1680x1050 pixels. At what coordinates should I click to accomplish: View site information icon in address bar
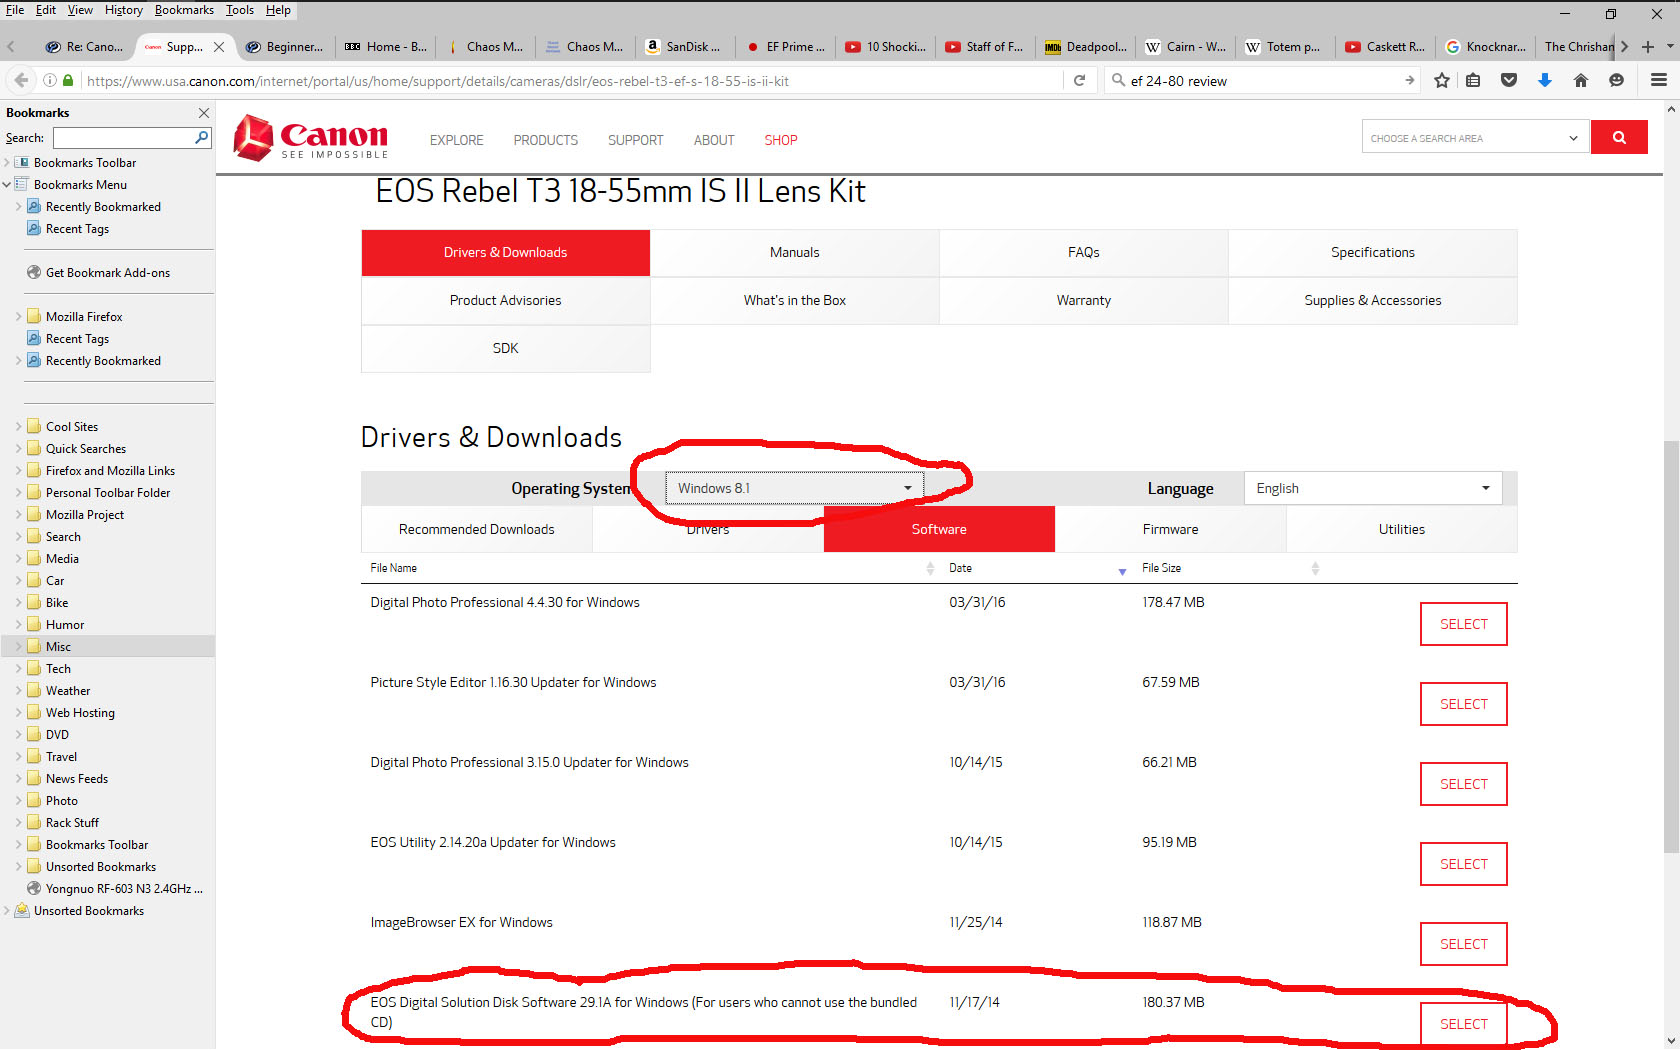click(49, 80)
